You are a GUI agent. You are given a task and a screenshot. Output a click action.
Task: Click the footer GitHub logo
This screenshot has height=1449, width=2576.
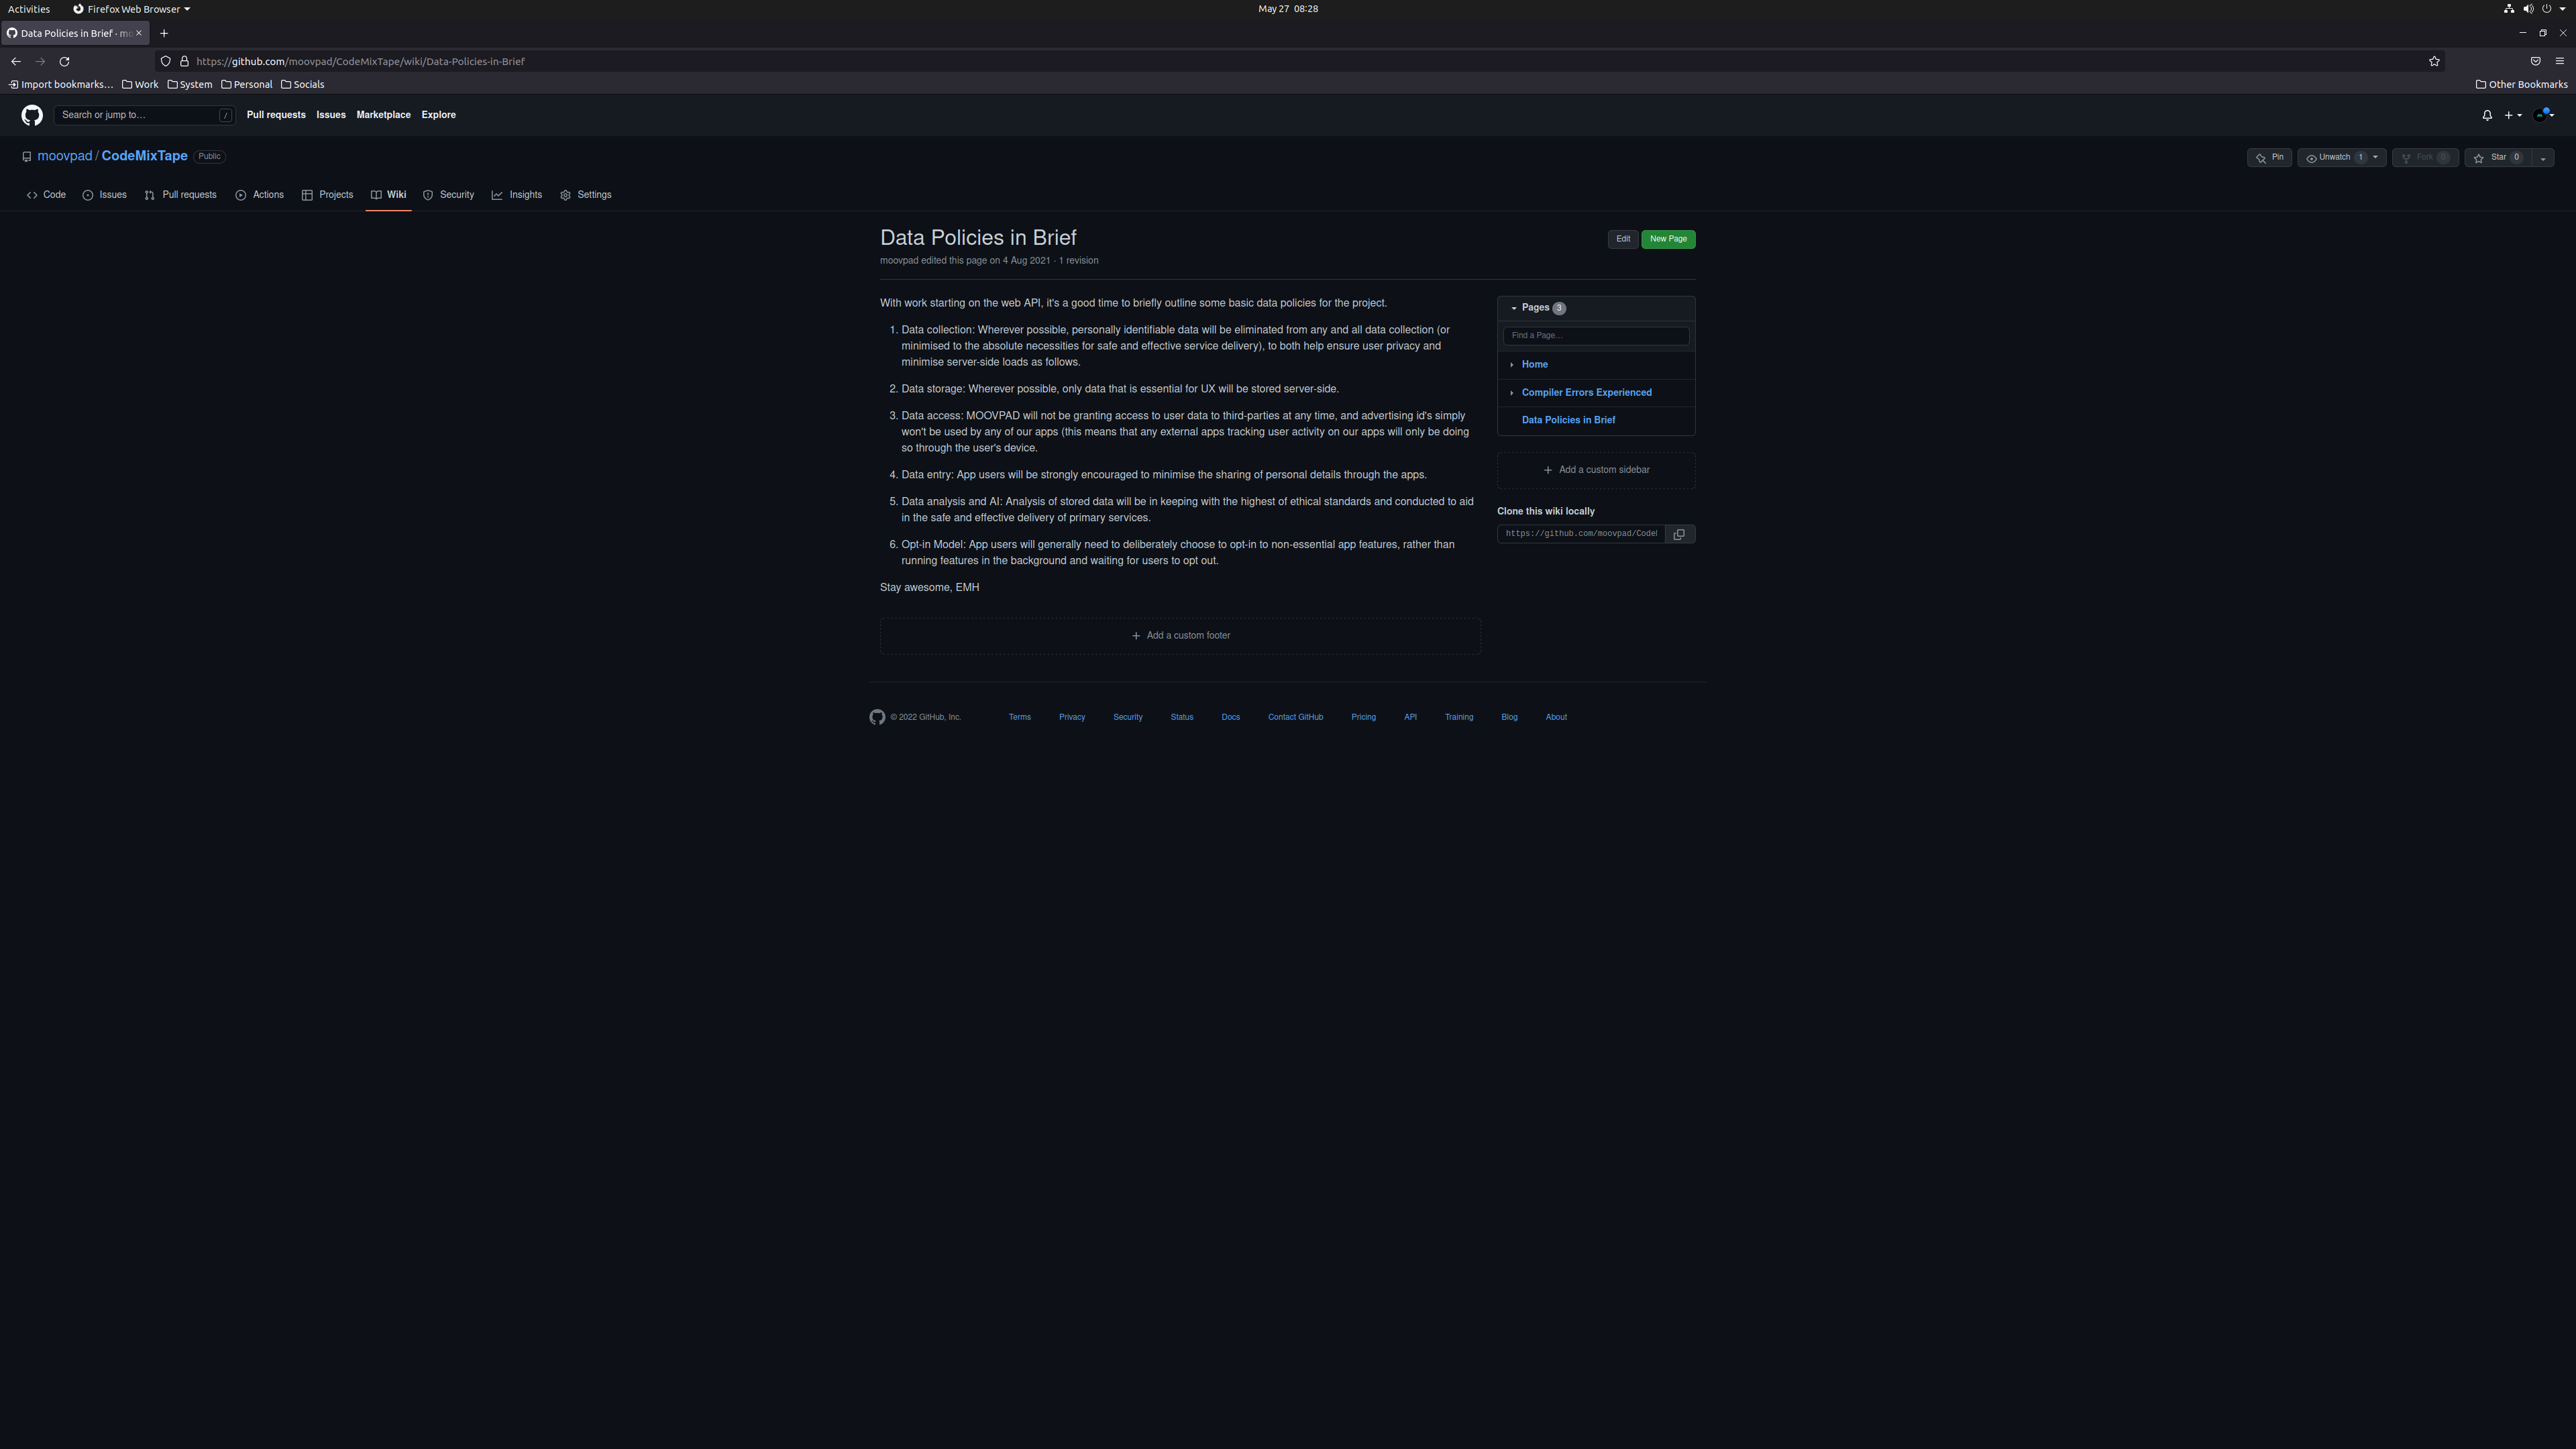[x=877, y=717]
